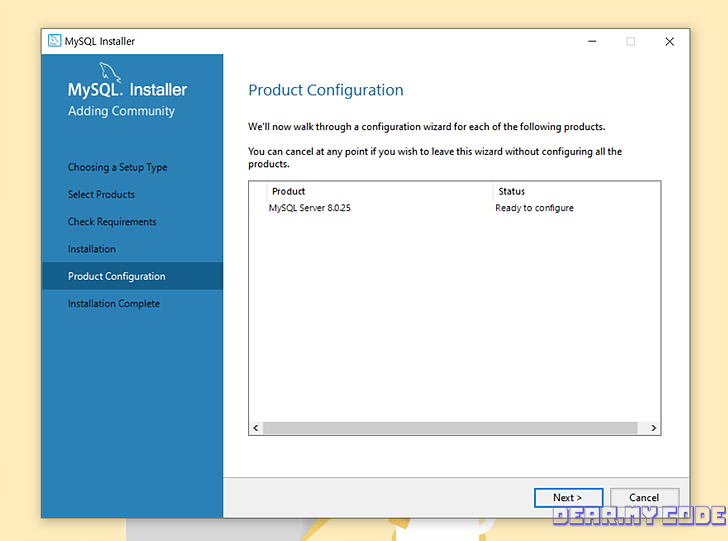The width and height of the screenshot is (728, 541).
Task: Click the left scroll arrow of product list
Action: pos(256,428)
